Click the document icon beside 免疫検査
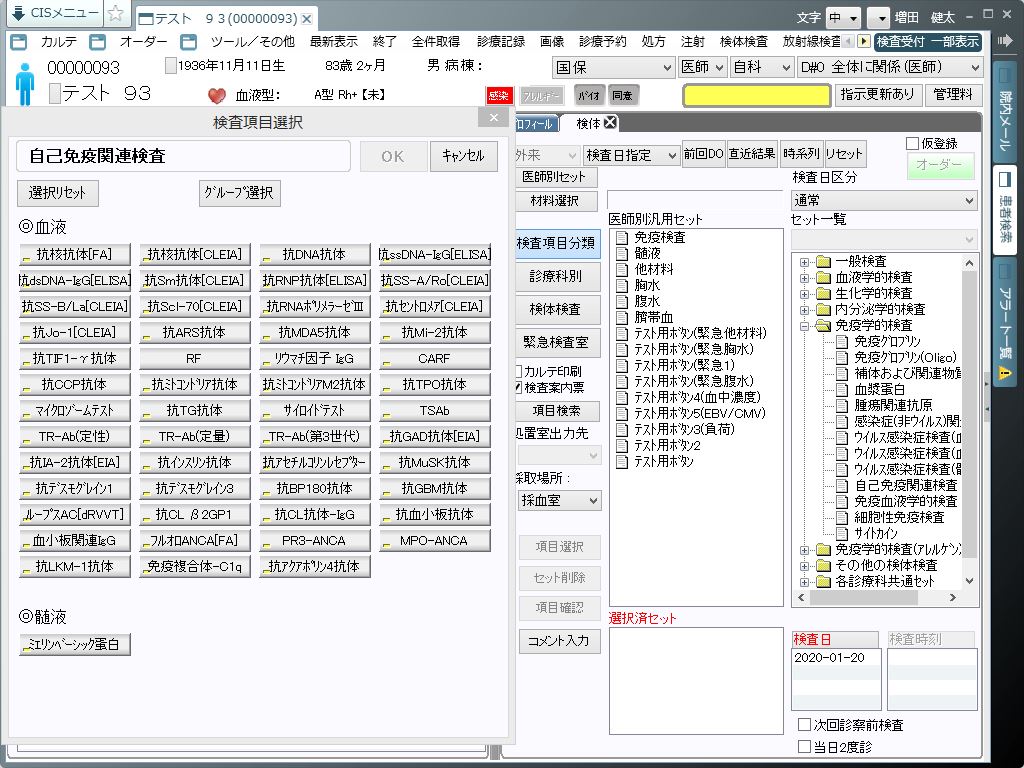Viewport: 1024px width, 768px height. point(622,237)
